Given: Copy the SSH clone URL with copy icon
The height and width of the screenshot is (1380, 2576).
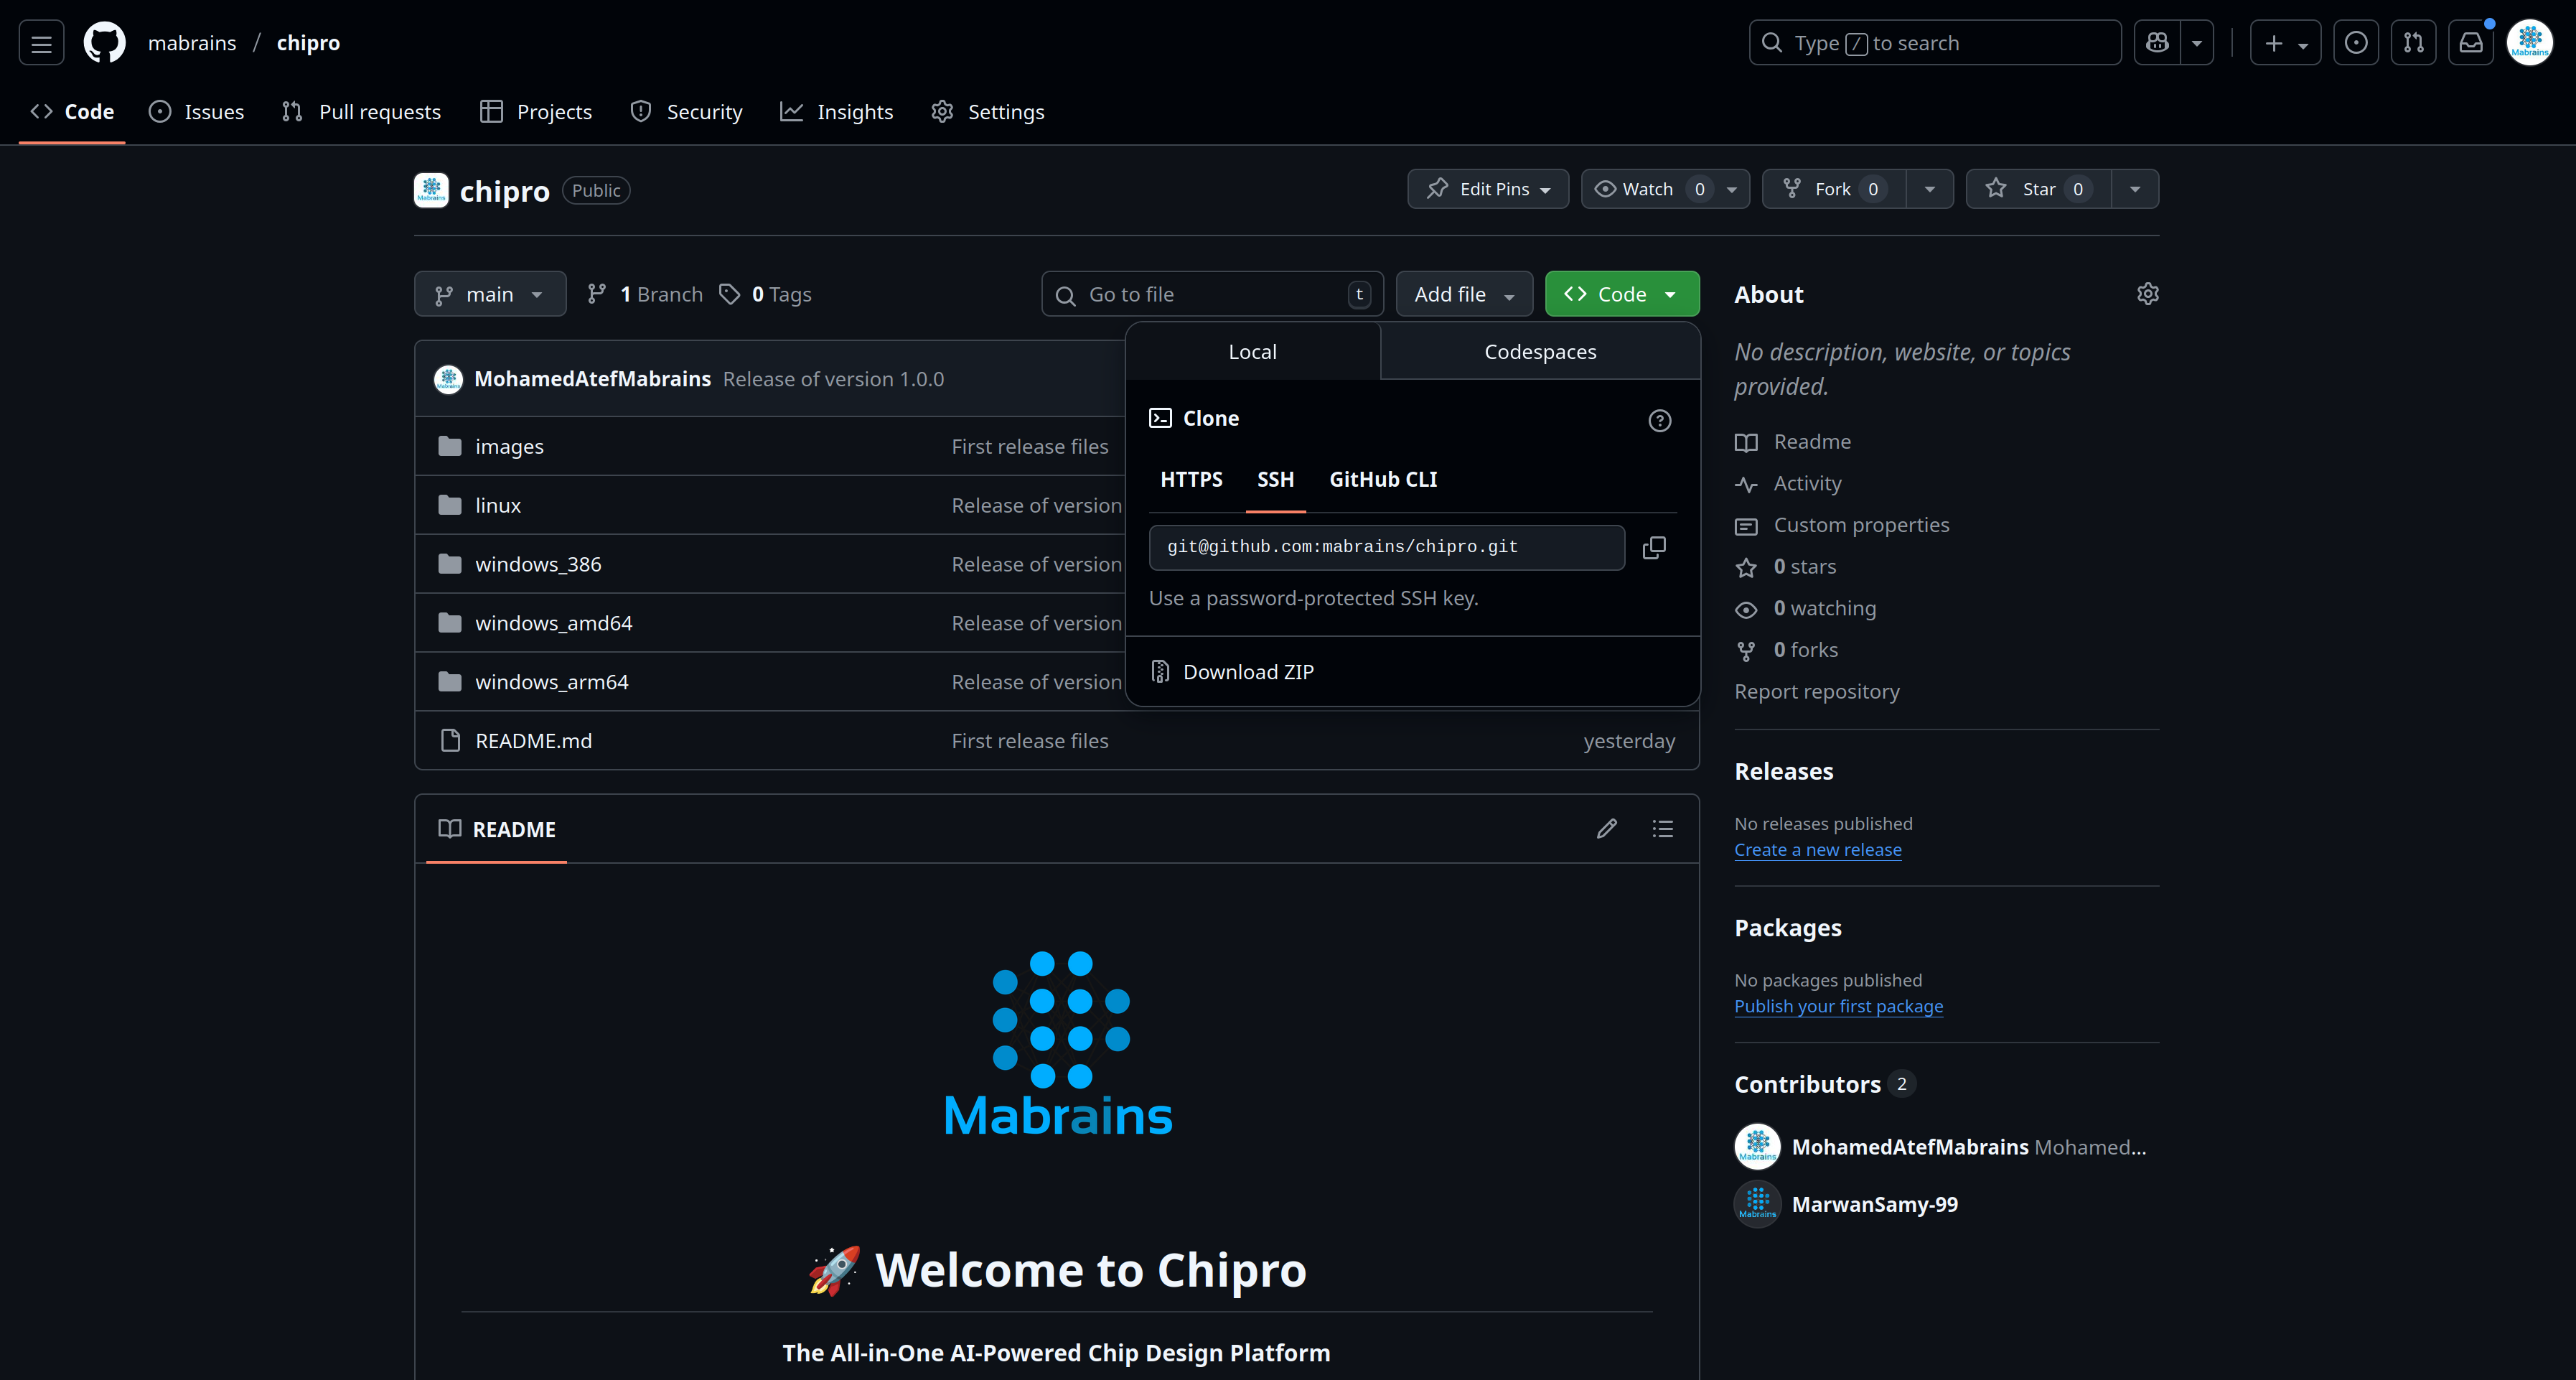Looking at the screenshot, I should pyautogui.click(x=1655, y=547).
